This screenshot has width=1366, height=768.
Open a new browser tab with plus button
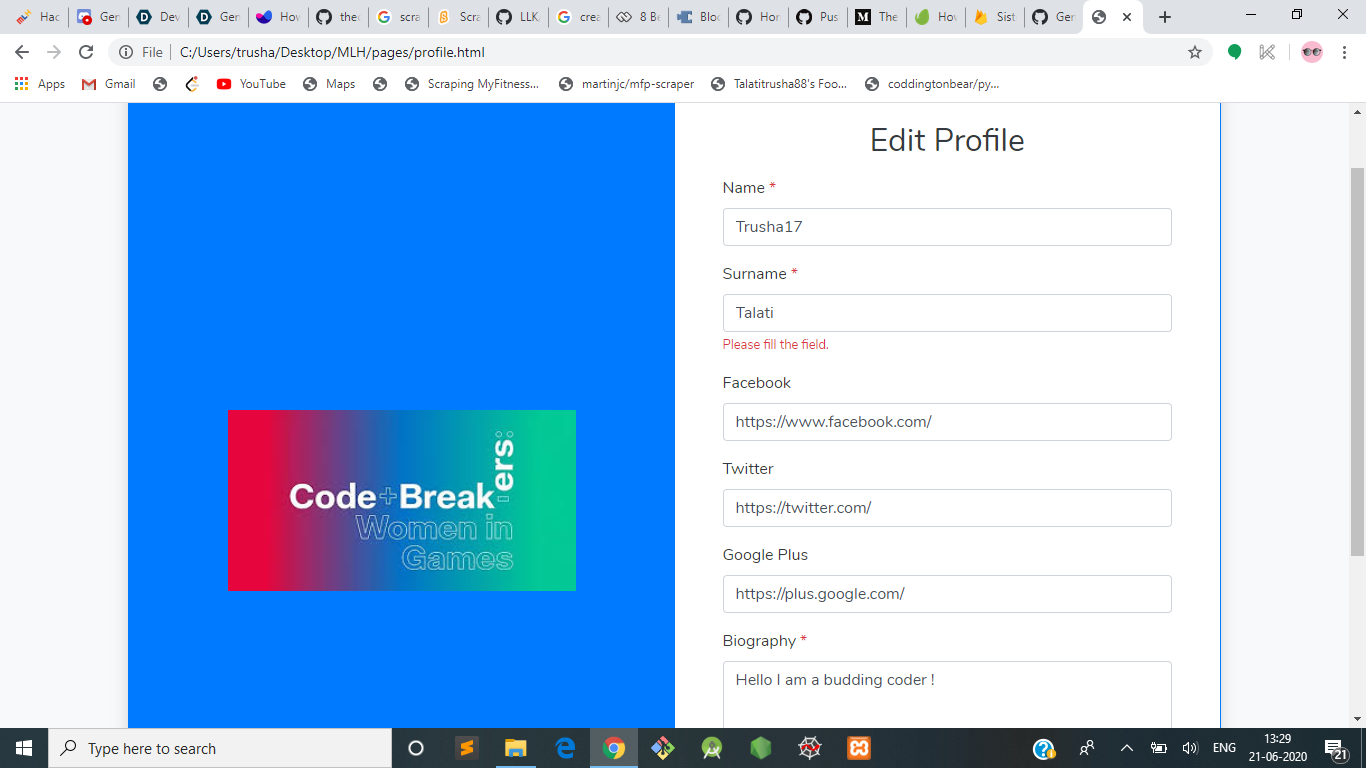[x=1165, y=17]
